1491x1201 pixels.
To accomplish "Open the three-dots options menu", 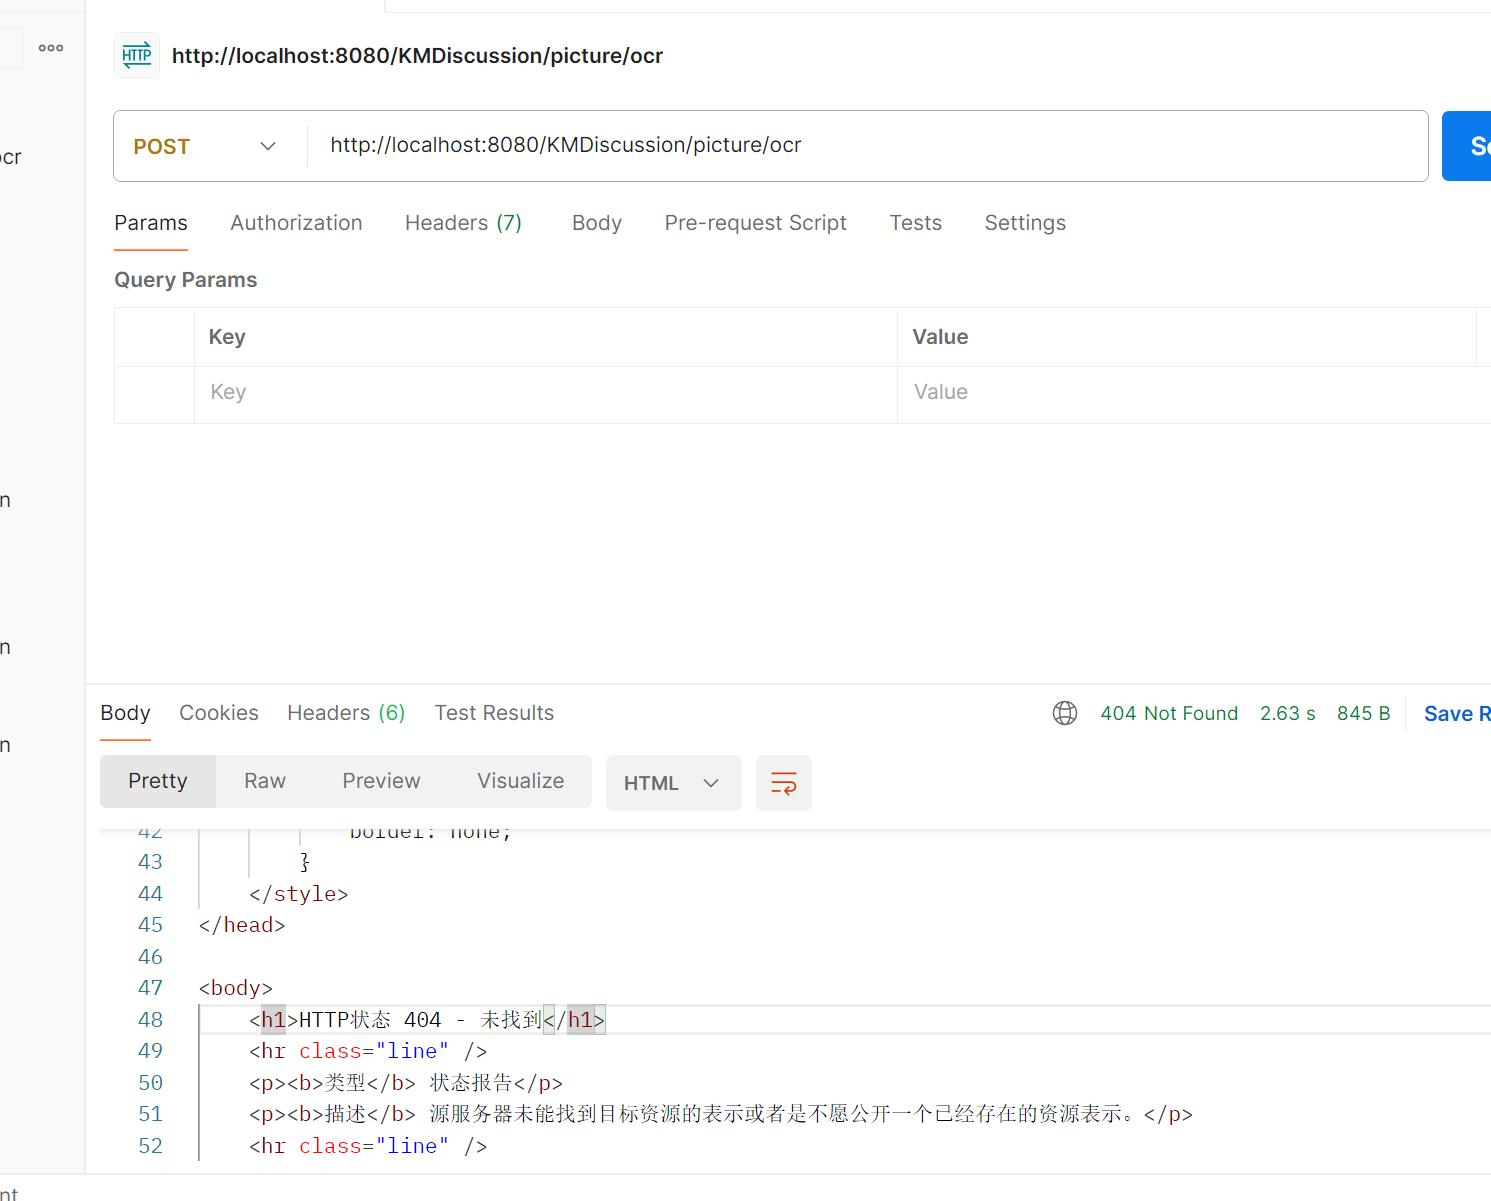I will tap(51, 48).
